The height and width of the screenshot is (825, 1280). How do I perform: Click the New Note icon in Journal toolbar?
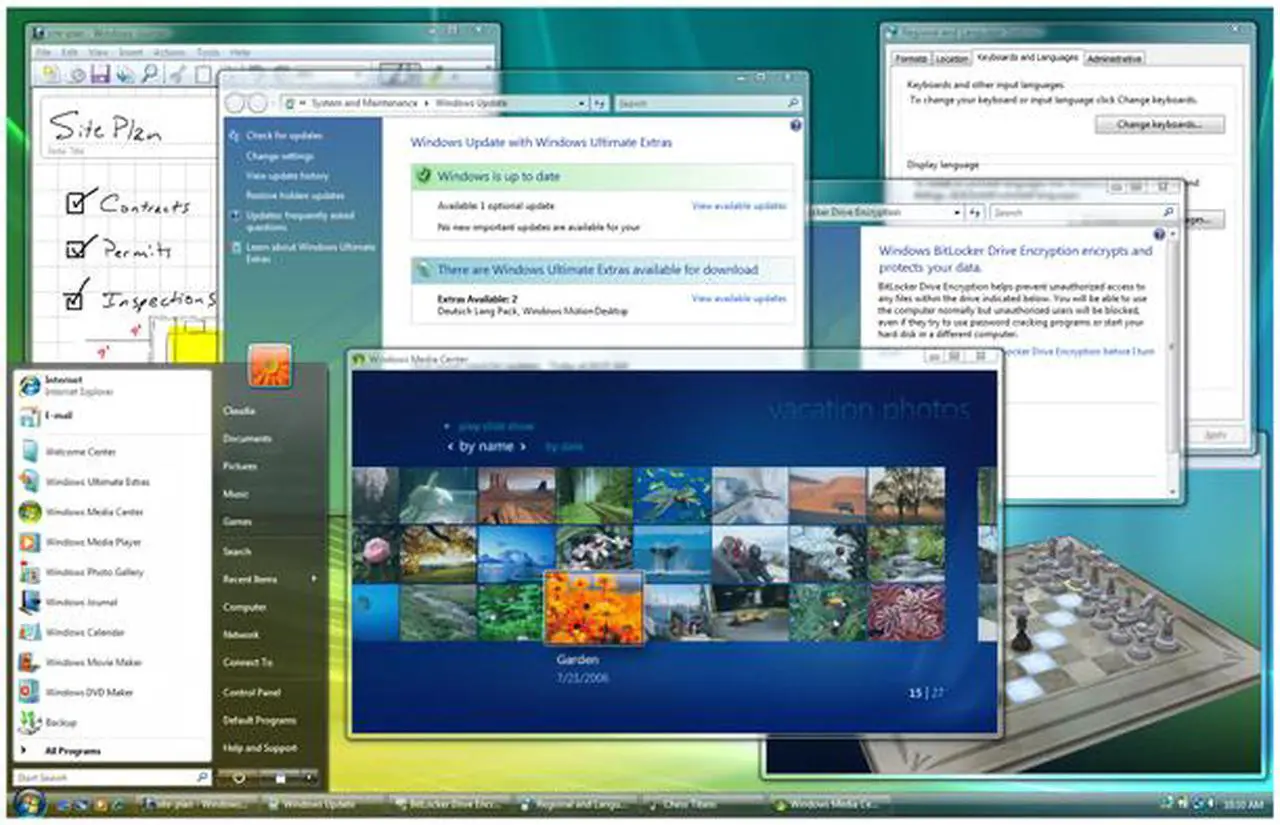(x=50, y=73)
